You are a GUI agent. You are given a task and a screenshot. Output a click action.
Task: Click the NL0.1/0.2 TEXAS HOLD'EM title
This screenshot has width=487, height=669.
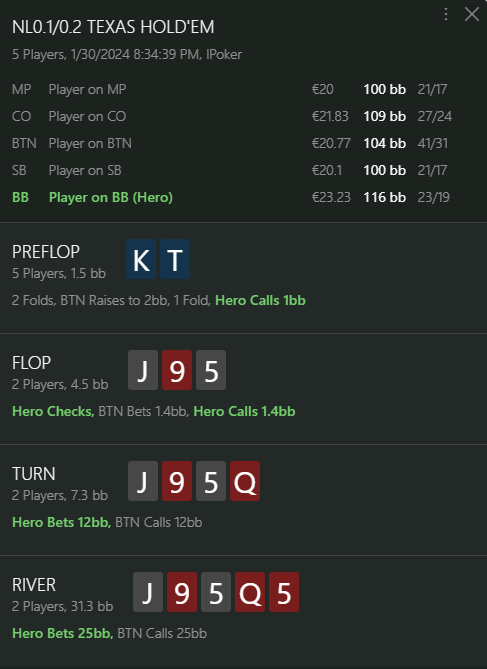point(113,27)
